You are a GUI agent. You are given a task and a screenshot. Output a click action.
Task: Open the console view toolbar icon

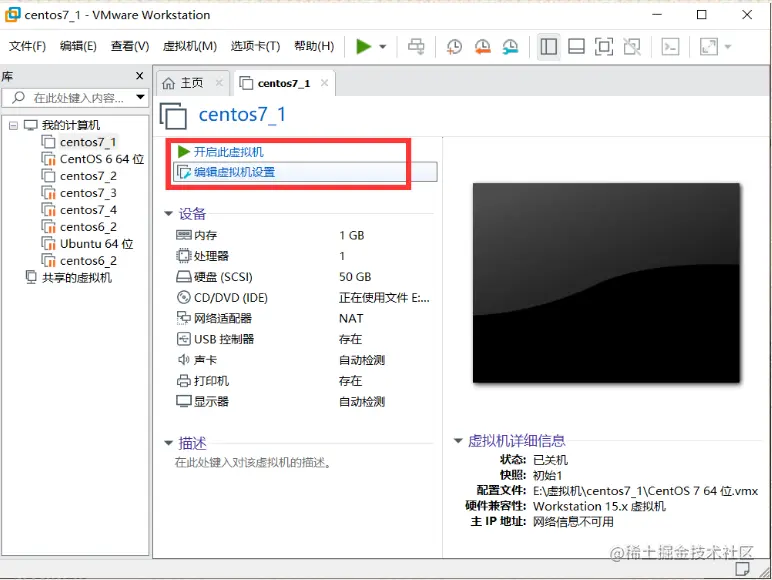670,47
